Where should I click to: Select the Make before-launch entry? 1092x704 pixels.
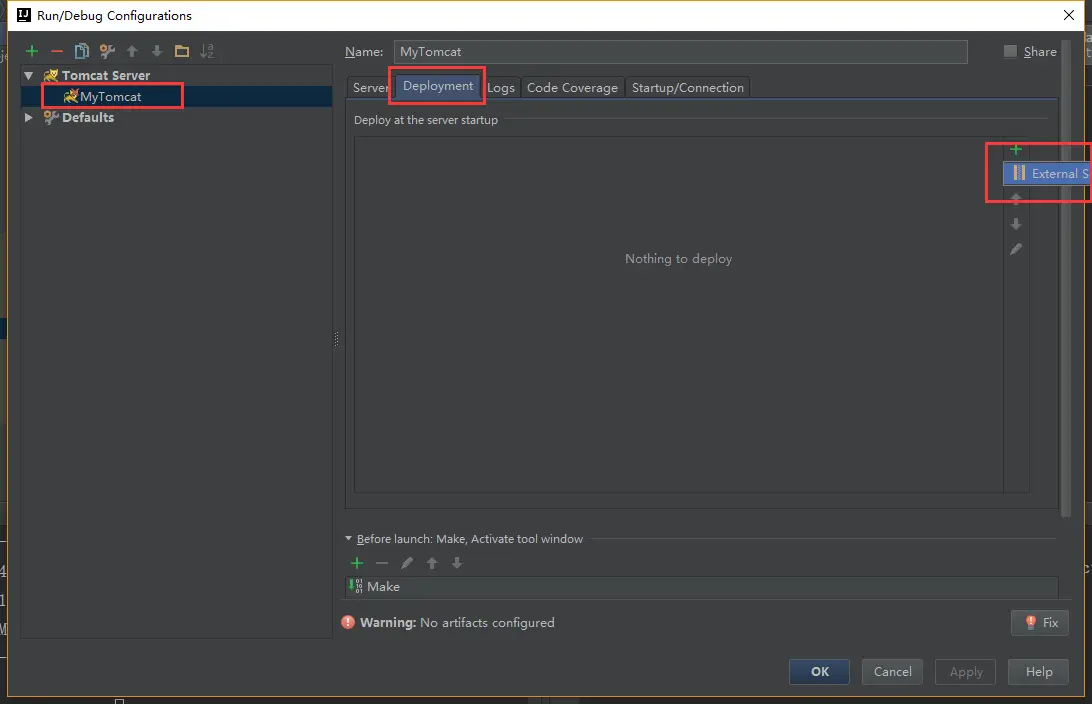point(702,586)
